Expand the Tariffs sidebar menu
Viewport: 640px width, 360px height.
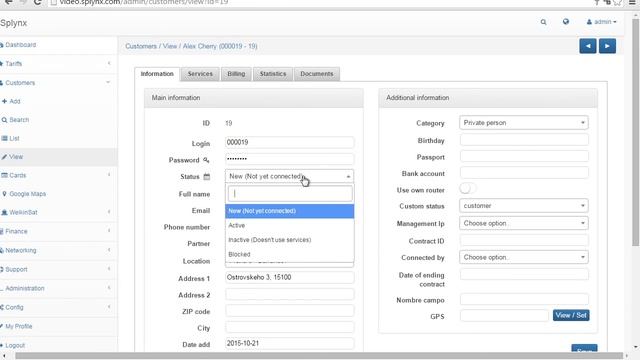pyautogui.click(x=58, y=64)
